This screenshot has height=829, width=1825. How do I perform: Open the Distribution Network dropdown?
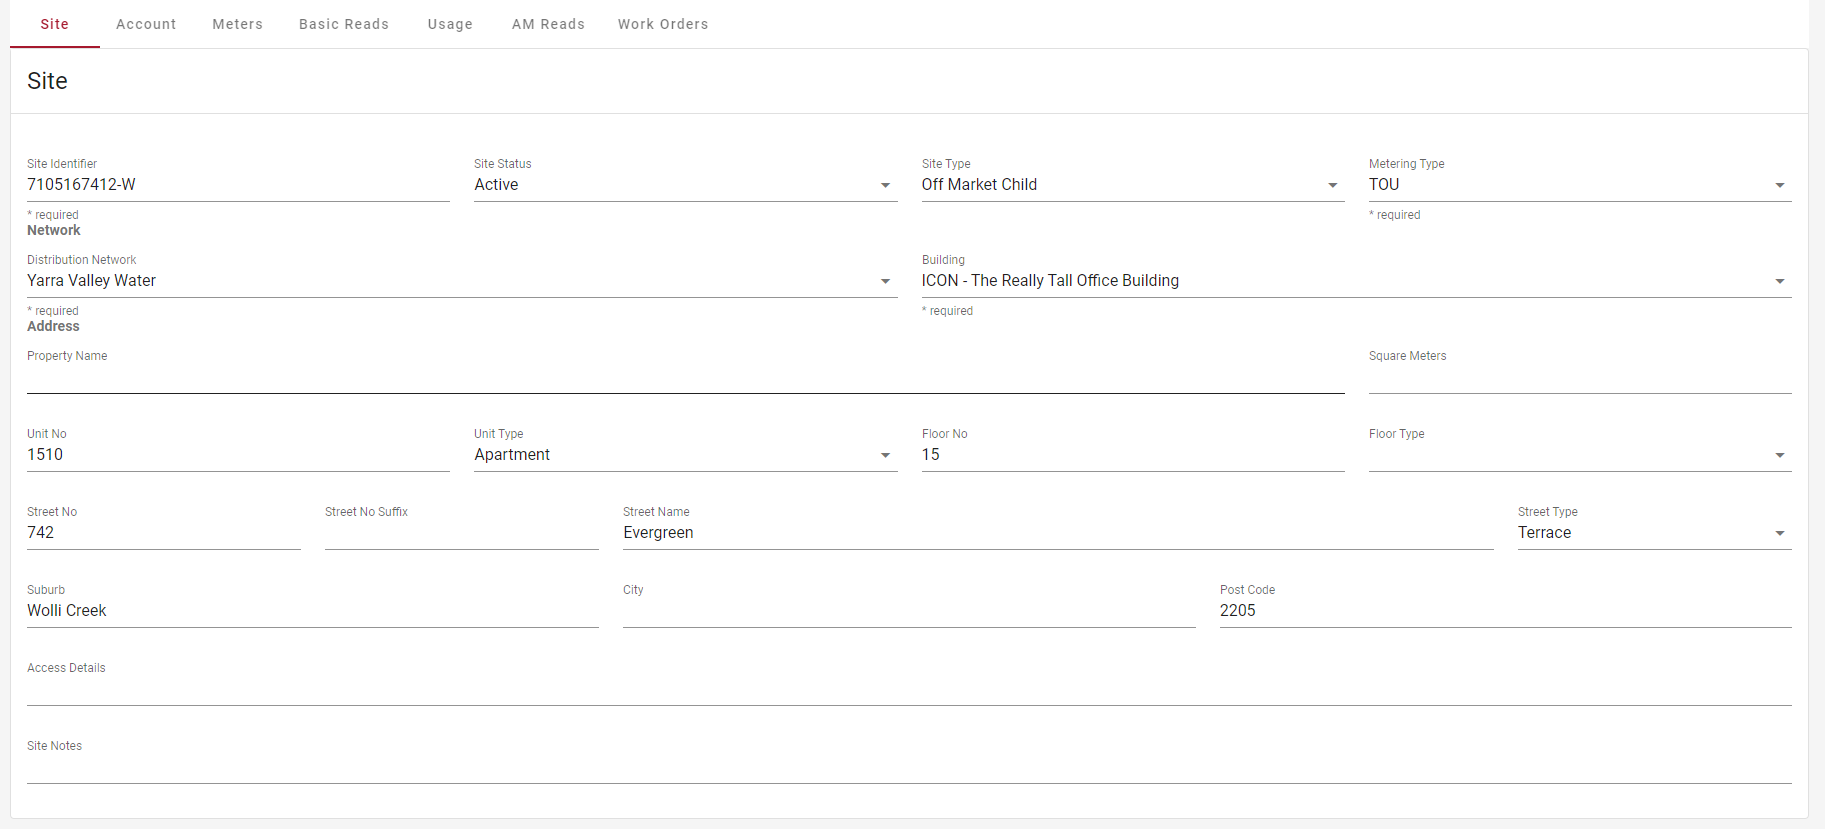point(461,281)
